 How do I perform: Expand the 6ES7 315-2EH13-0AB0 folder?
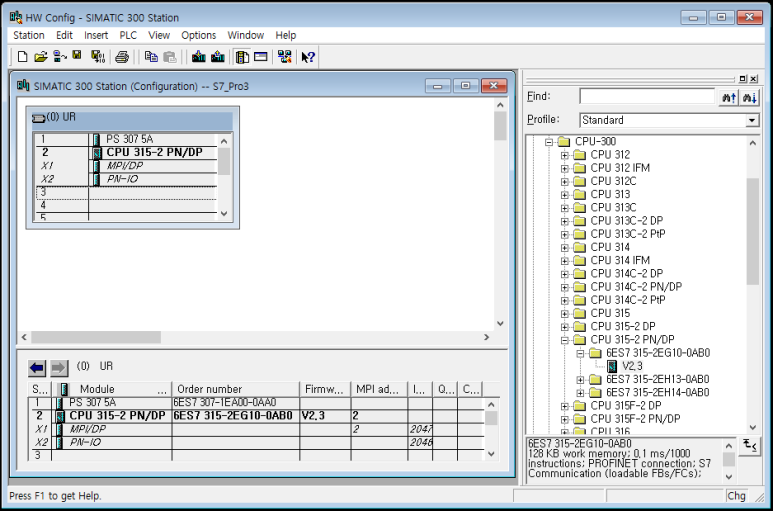[x=580, y=380]
